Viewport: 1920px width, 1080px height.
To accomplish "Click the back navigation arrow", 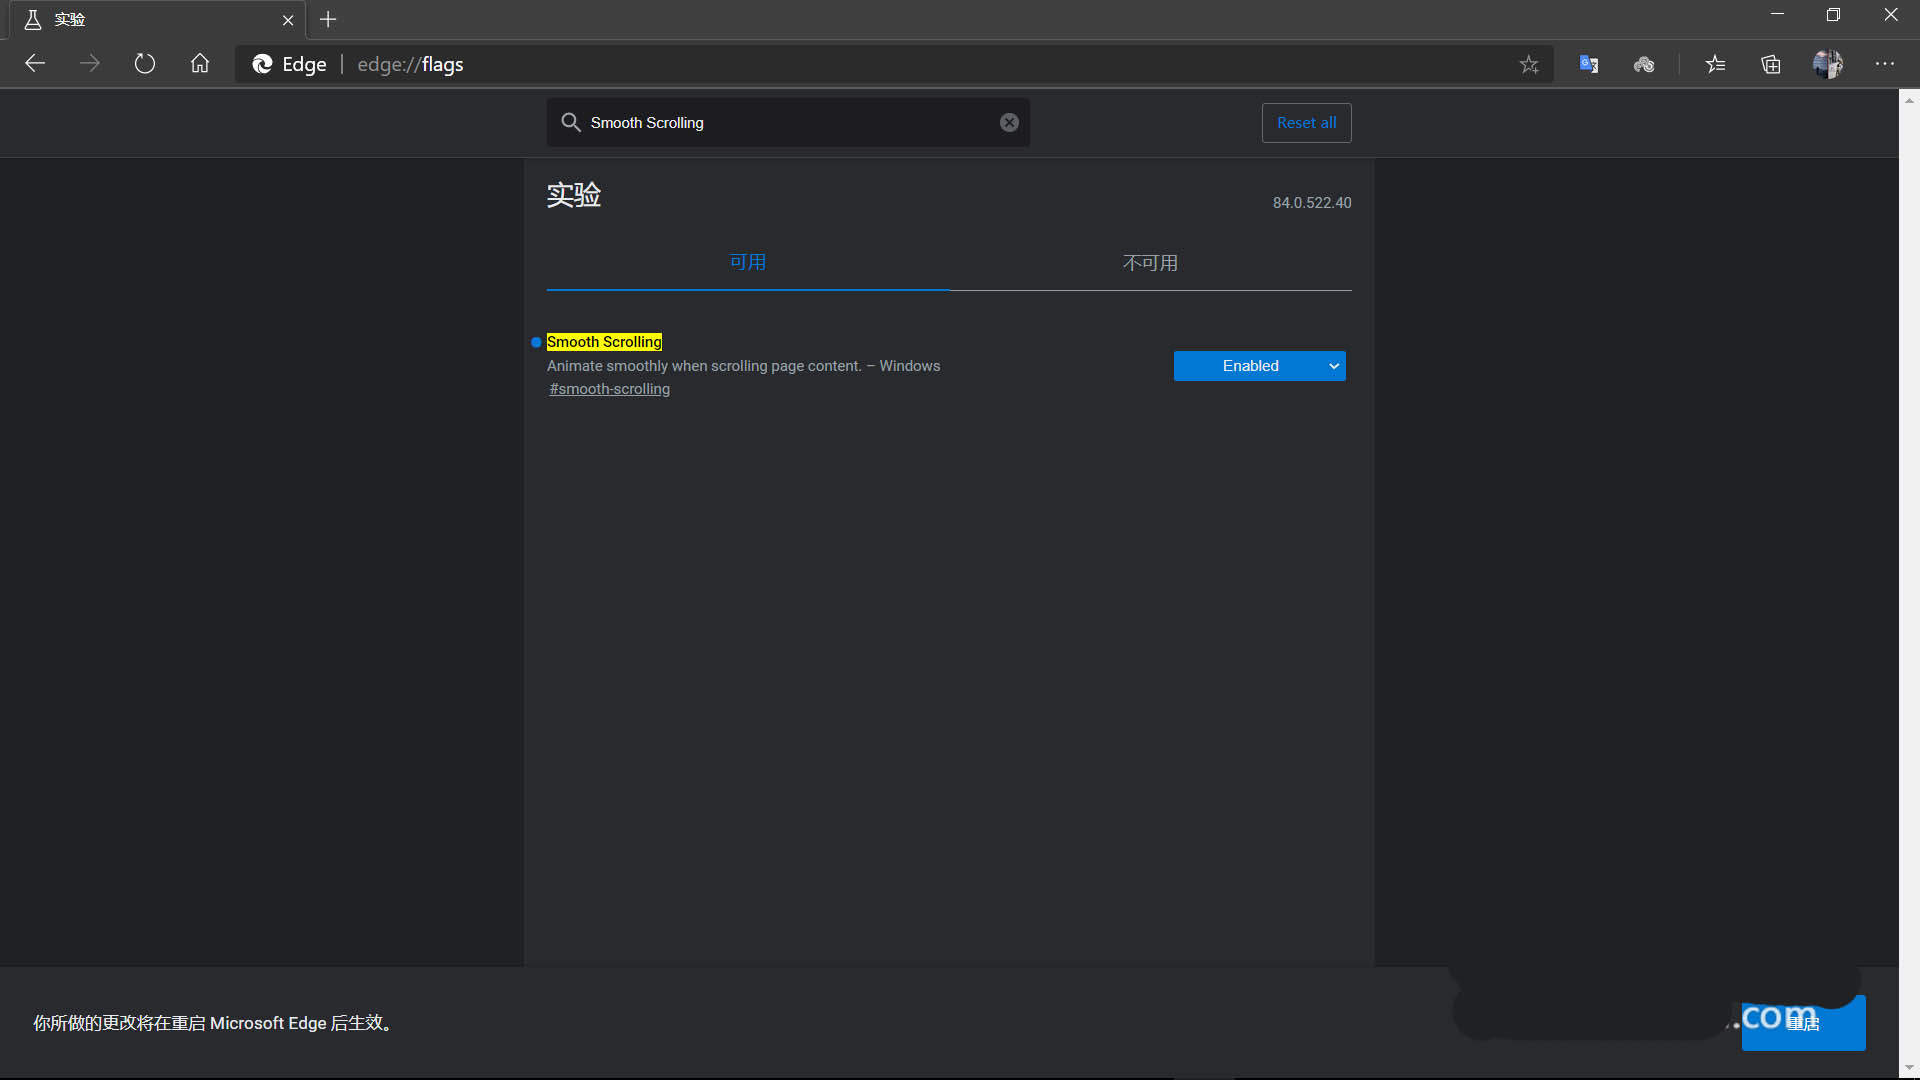I will (35, 64).
